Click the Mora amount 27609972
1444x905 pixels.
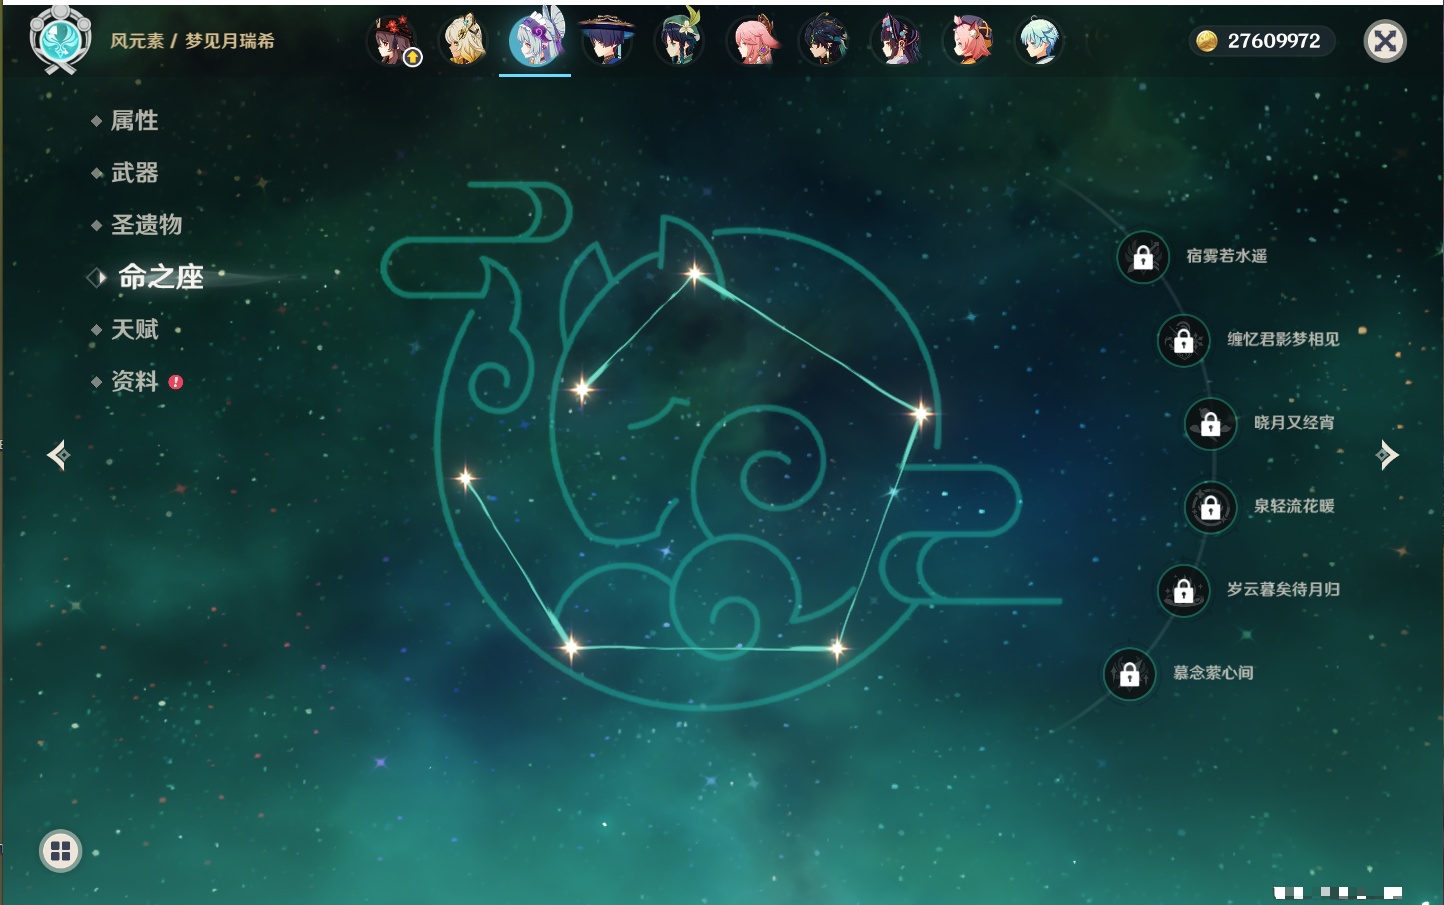coord(1274,41)
